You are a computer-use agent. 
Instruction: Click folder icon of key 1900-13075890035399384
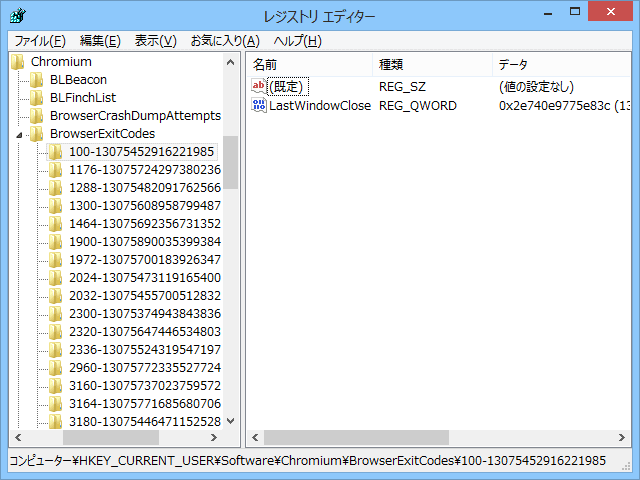(x=56, y=242)
